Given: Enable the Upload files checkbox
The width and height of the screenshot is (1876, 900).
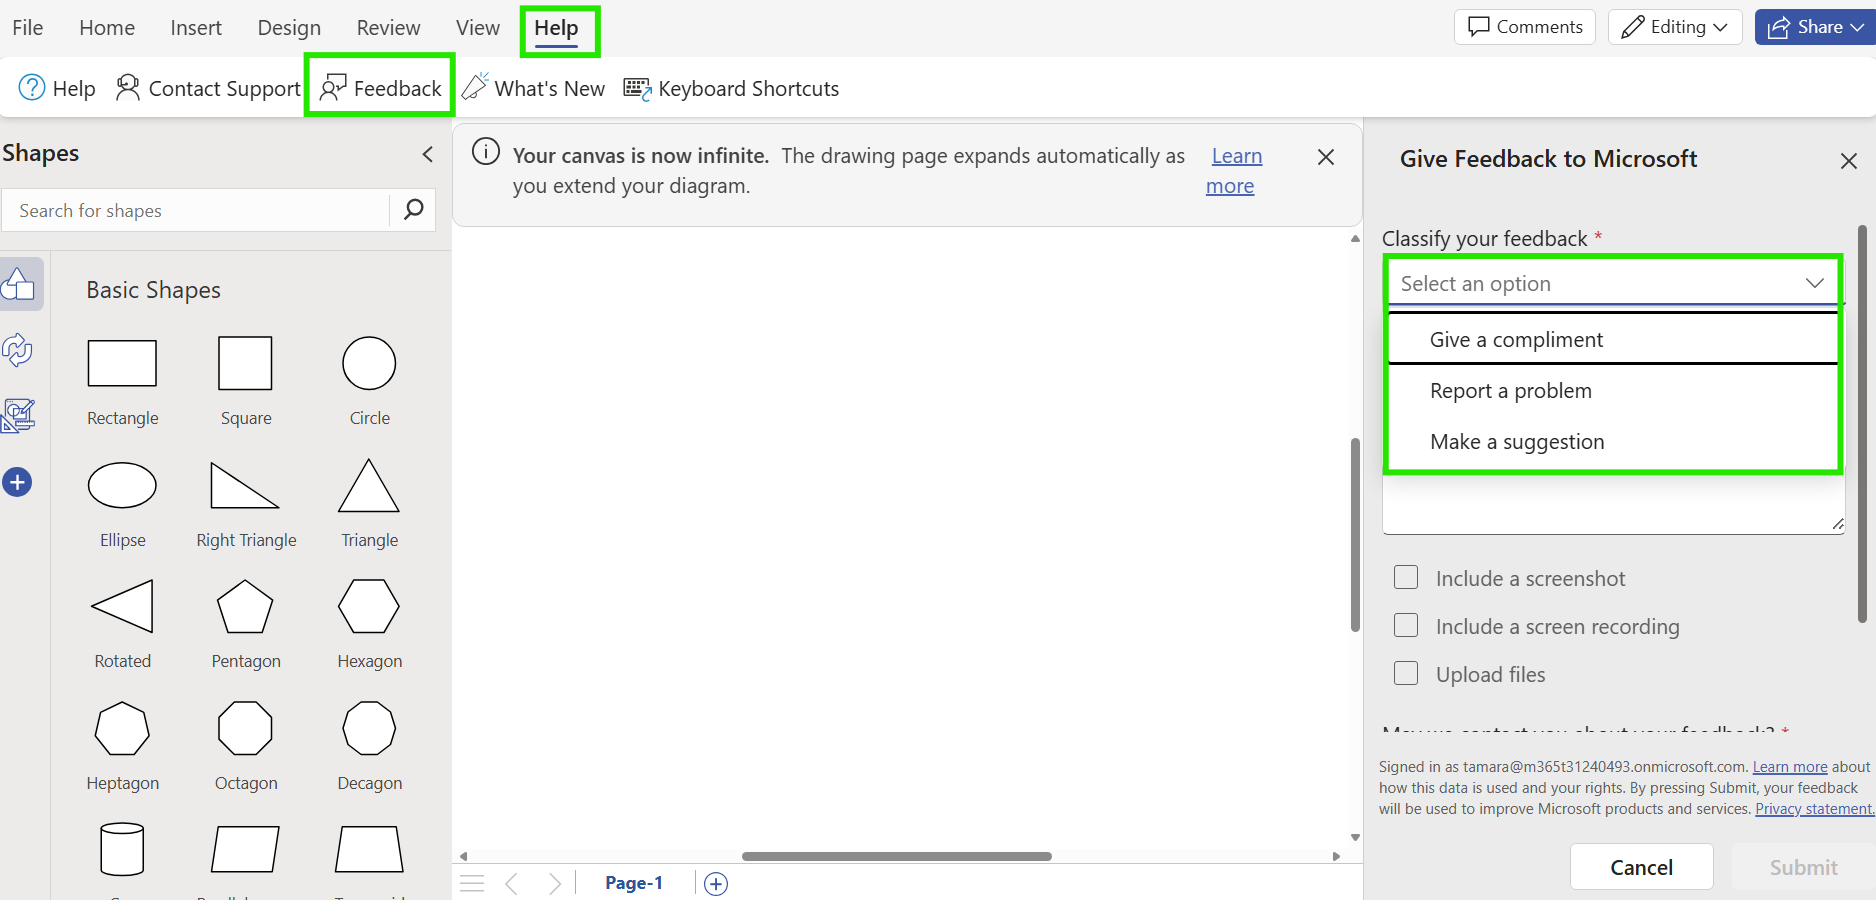Looking at the screenshot, I should click(x=1406, y=673).
